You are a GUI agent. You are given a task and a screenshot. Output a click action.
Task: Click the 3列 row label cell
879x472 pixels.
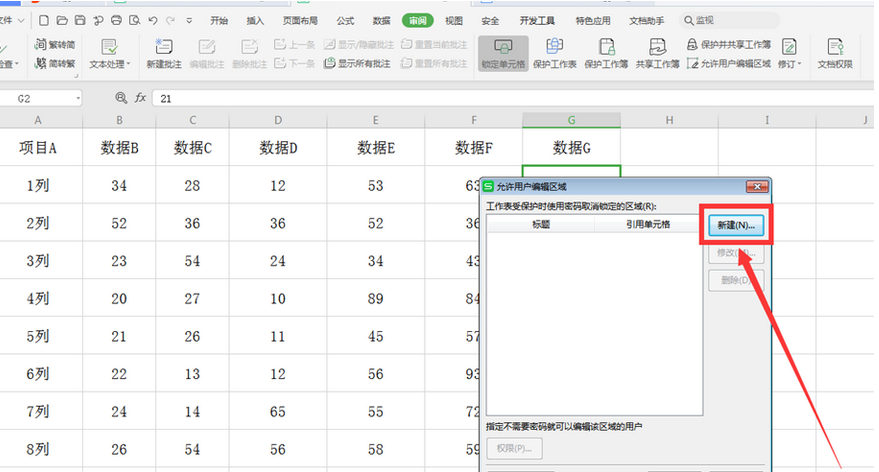(38, 261)
